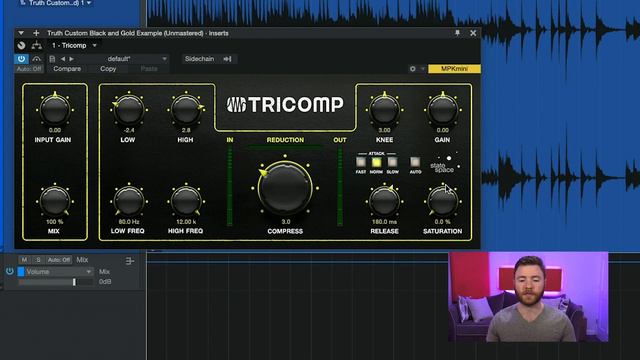Click the MPKmini control link button

click(x=454, y=69)
